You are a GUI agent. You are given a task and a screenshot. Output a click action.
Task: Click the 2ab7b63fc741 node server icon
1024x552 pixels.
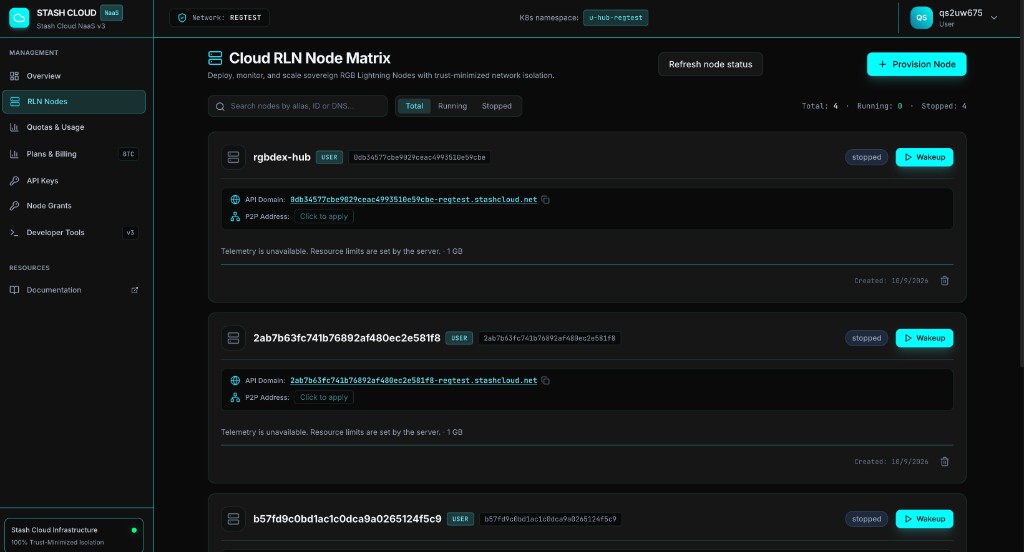(233, 338)
